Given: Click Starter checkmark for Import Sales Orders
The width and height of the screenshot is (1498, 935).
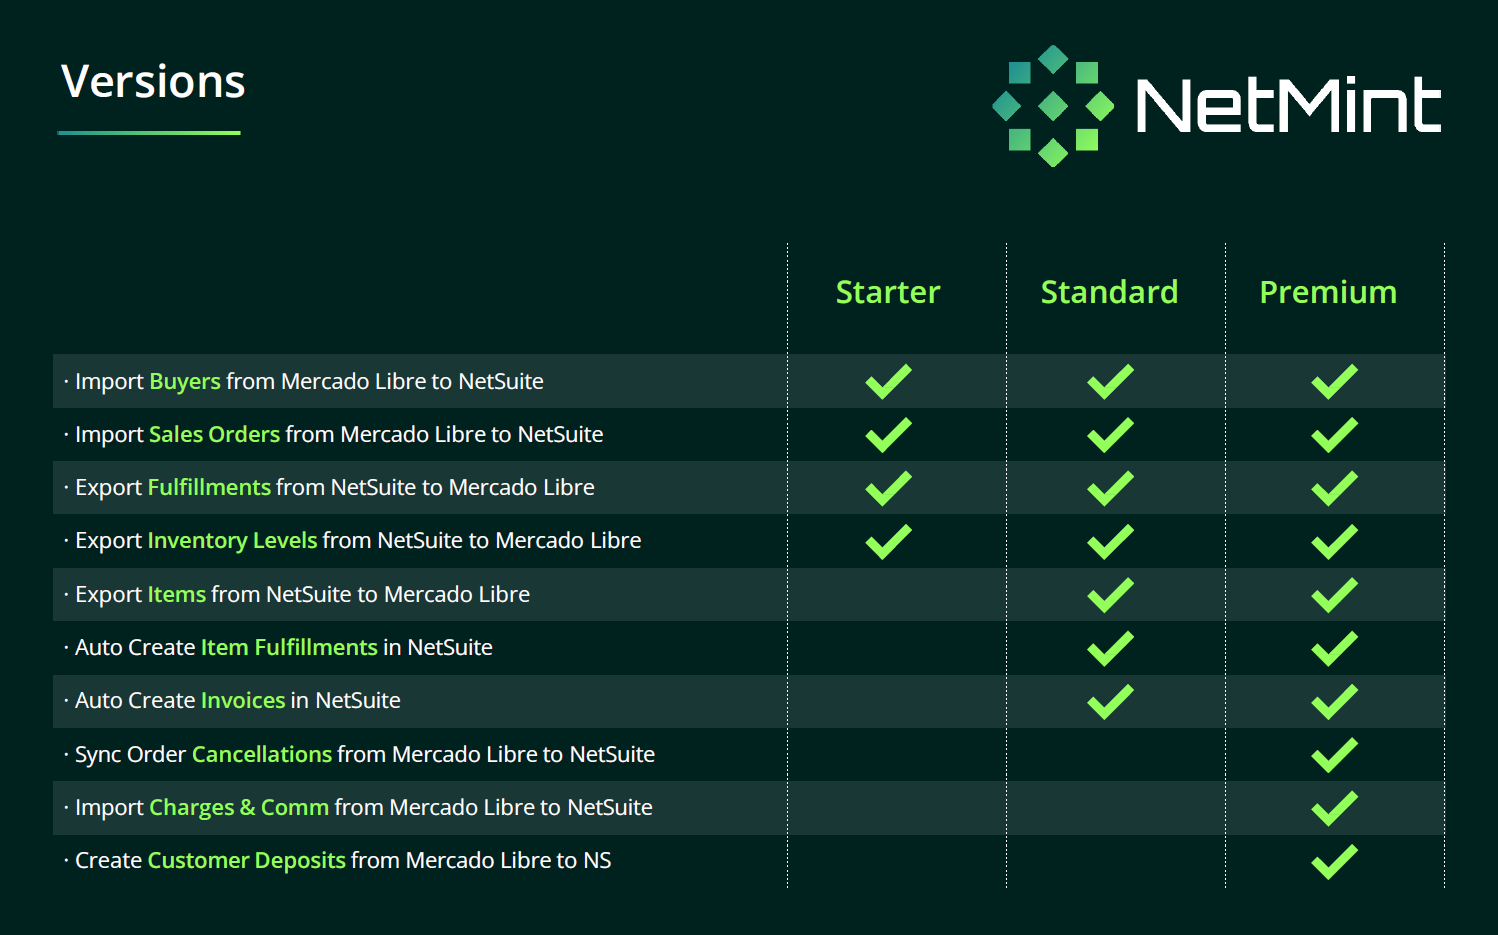Looking at the screenshot, I should click(x=888, y=435).
